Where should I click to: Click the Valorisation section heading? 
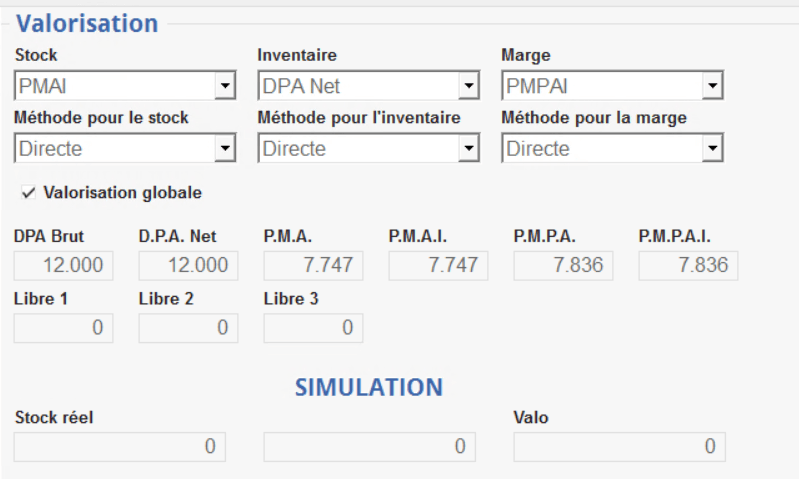[87, 23]
